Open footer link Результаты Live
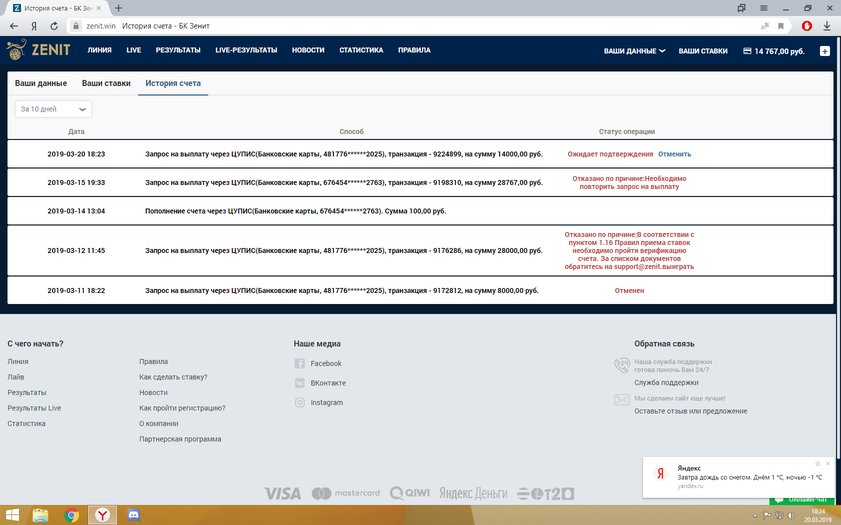The width and height of the screenshot is (841, 525). point(34,408)
